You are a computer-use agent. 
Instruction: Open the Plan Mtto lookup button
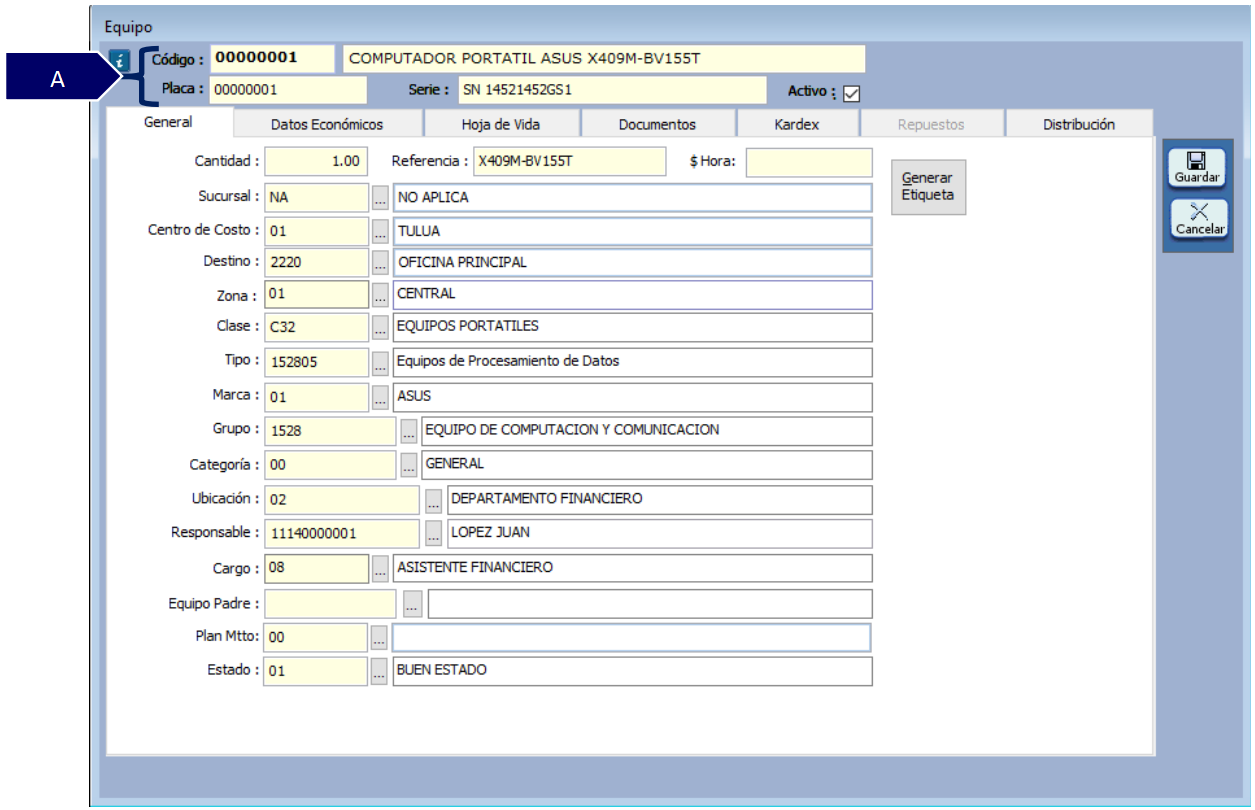(379, 637)
